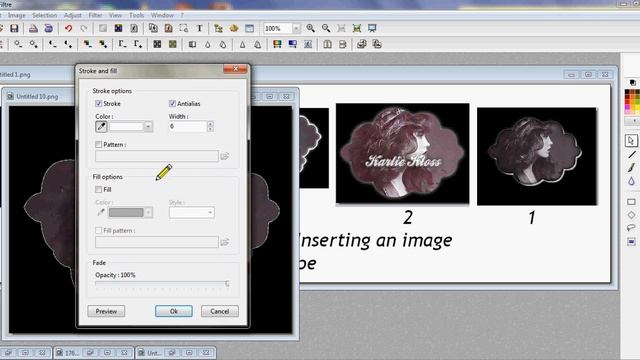Open the stroke Color dropdown arrow
640x360 pixels.
pyautogui.click(x=148, y=127)
